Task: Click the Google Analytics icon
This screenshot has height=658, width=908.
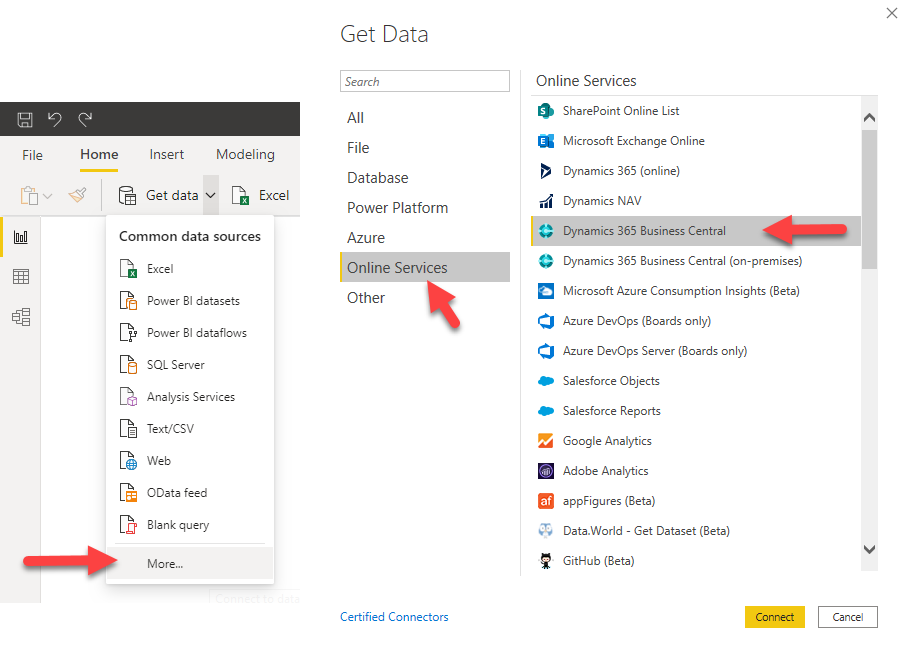Action: pyautogui.click(x=545, y=441)
